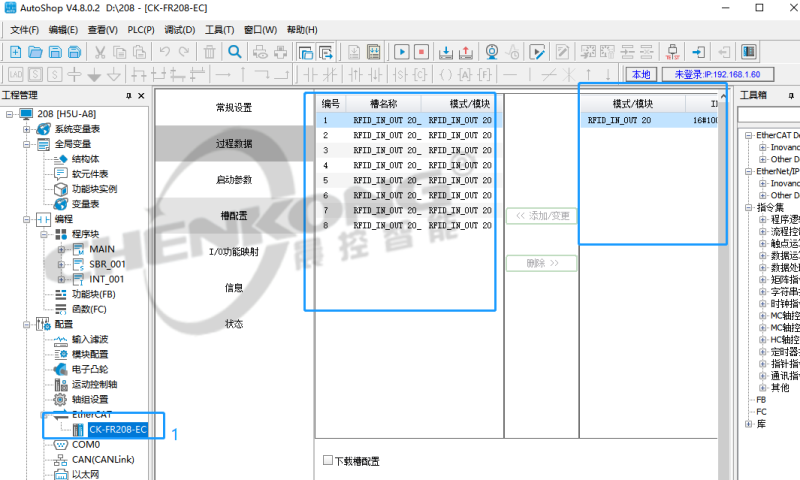
Task: Click the New project toolbar icon
Action: coord(15,51)
